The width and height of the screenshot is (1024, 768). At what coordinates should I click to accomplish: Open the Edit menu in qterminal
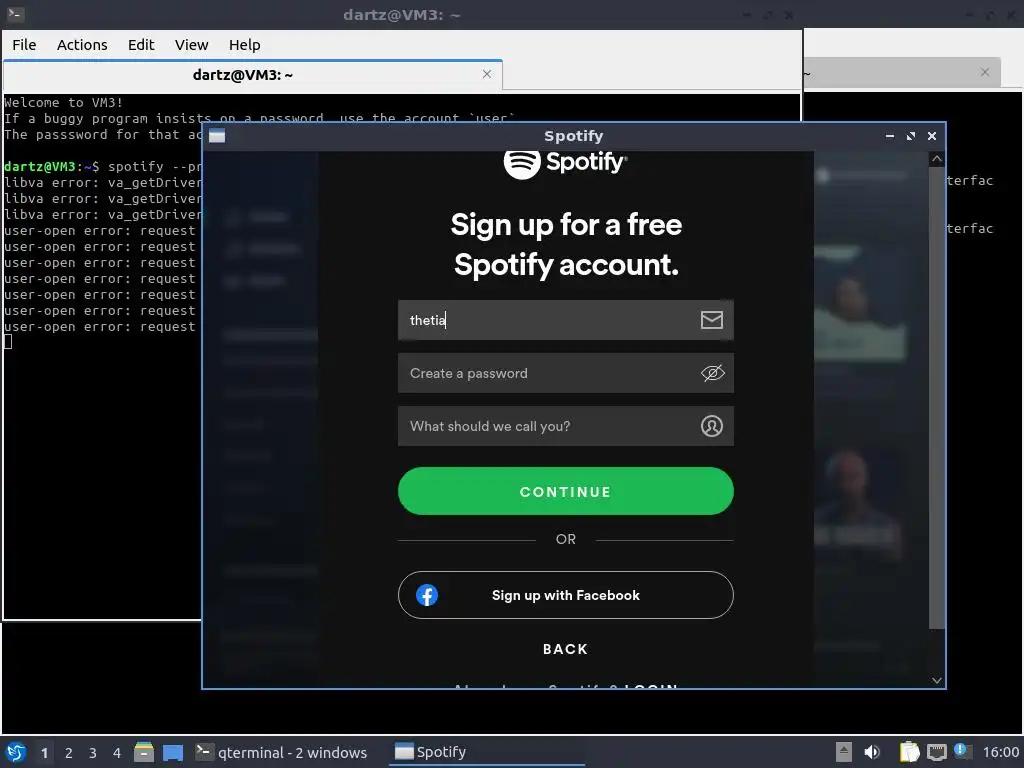tap(141, 45)
